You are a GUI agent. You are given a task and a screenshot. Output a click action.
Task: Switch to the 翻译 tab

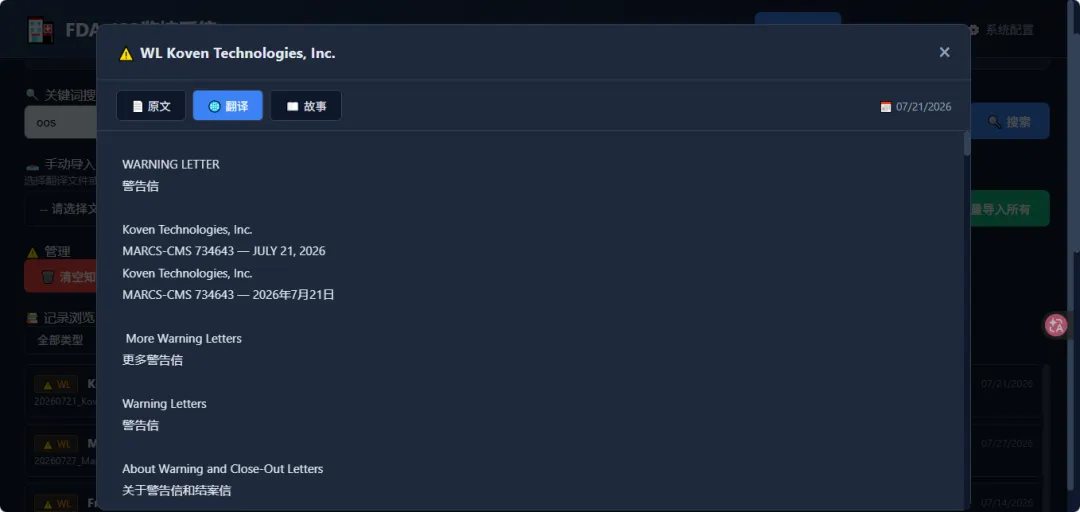tap(228, 106)
